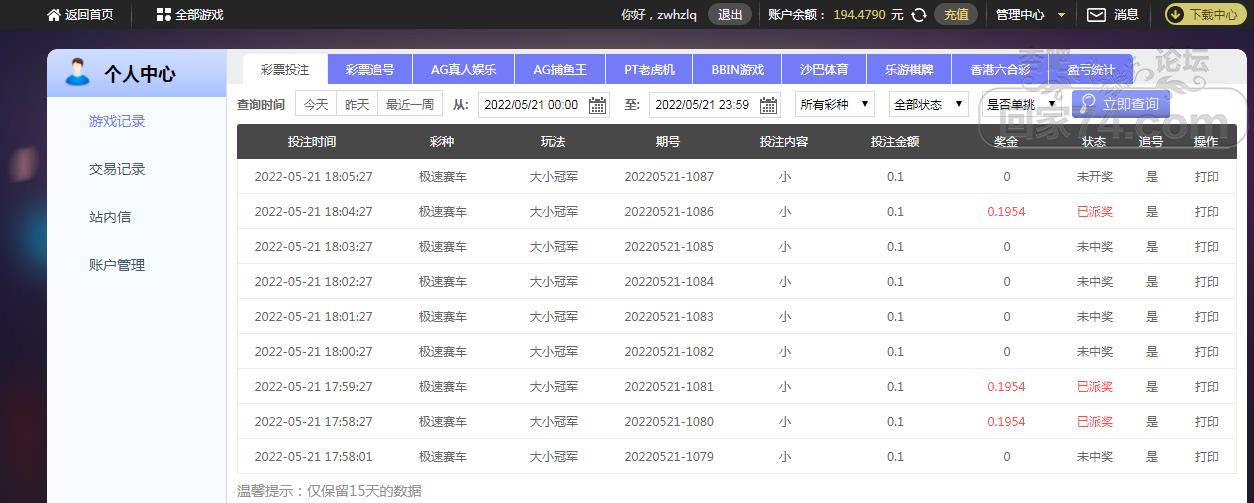Open the 管理中心 dropdown menu
This screenshot has width=1254, height=503.
coord(1031,15)
